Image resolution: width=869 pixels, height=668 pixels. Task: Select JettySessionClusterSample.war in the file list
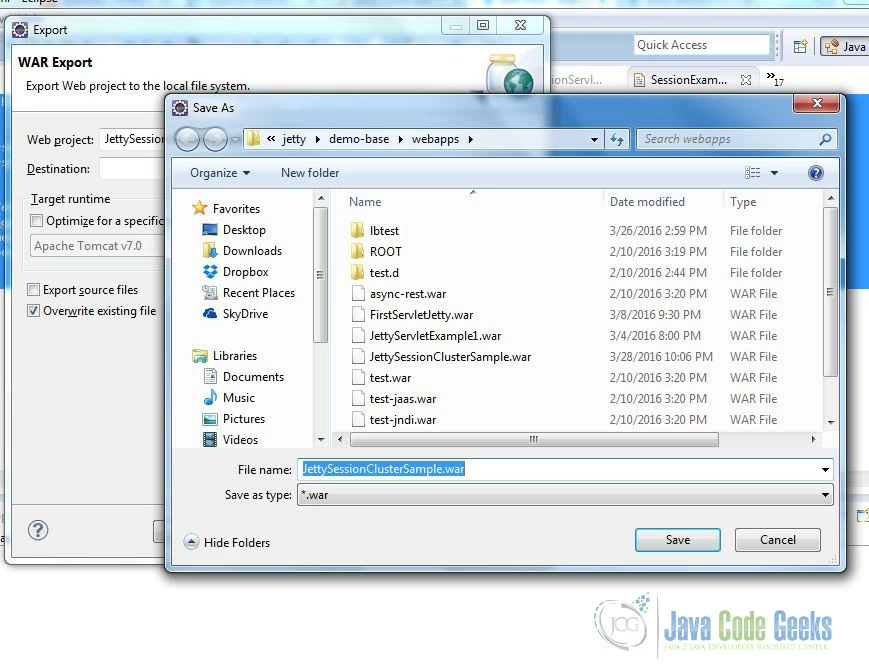click(x=441, y=356)
